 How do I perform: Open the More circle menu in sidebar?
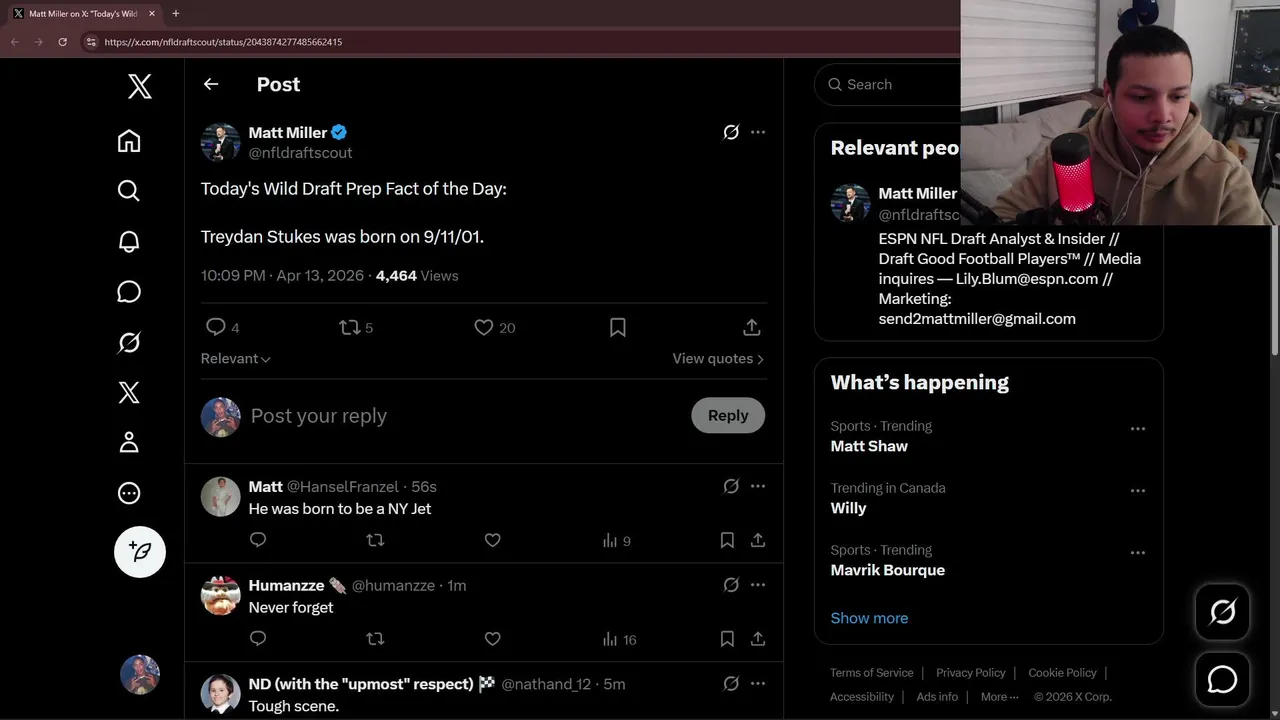point(129,493)
